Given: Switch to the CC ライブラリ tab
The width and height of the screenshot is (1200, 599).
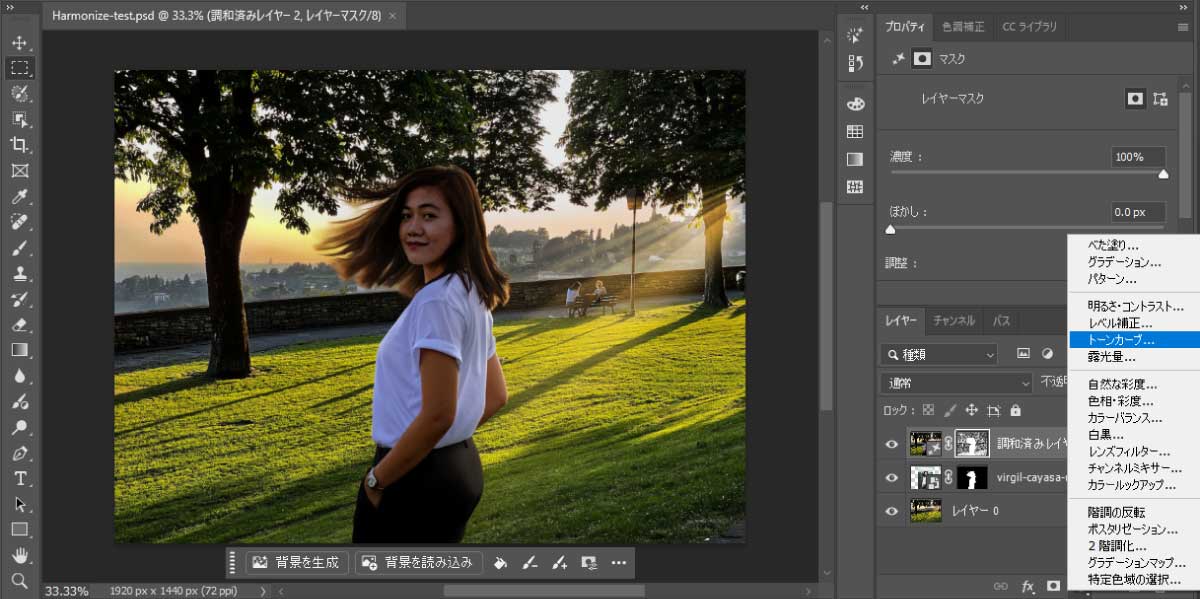Looking at the screenshot, I should pos(1029,27).
